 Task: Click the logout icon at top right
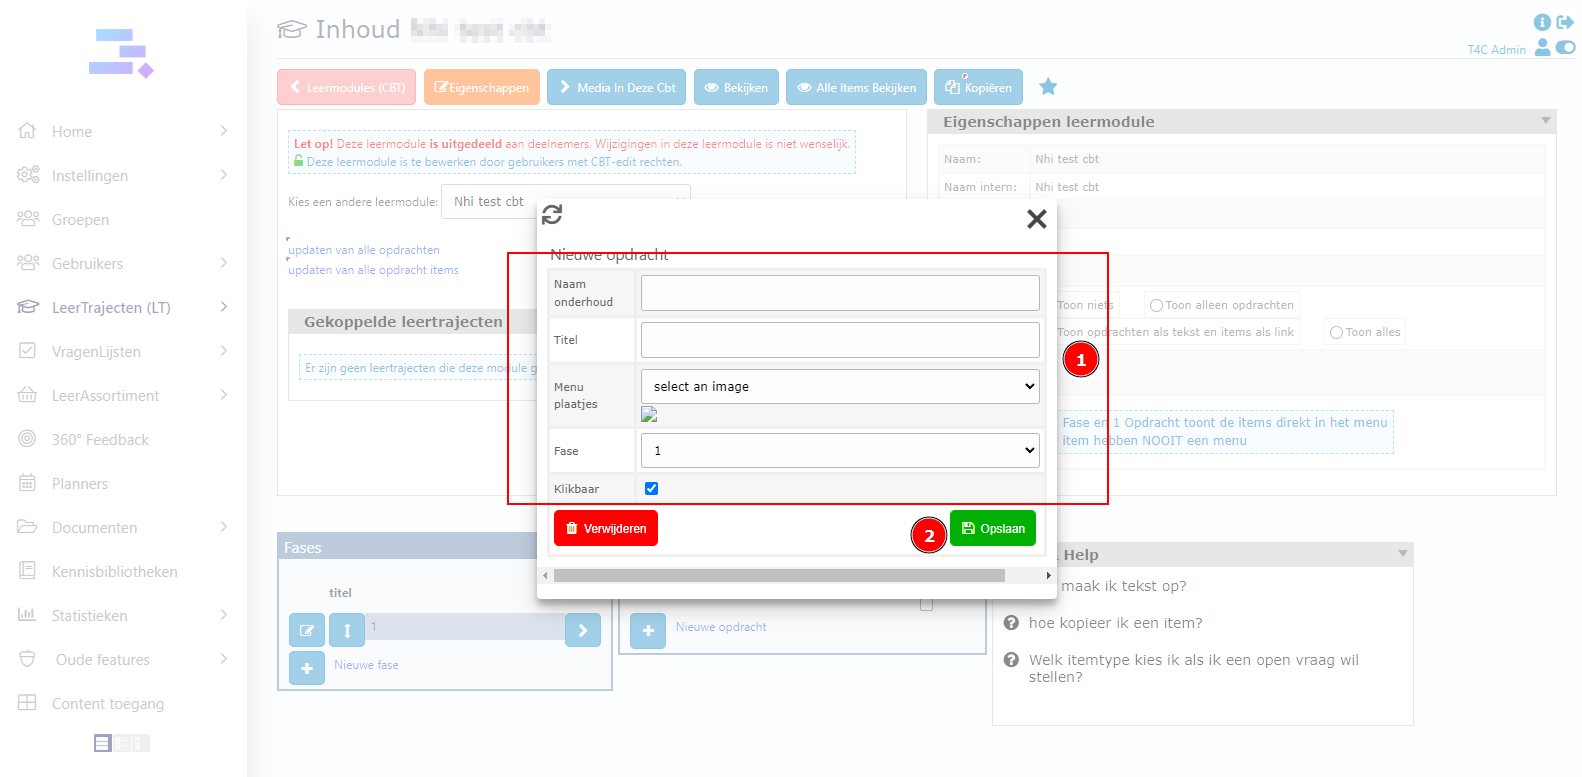tap(1565, 22)
